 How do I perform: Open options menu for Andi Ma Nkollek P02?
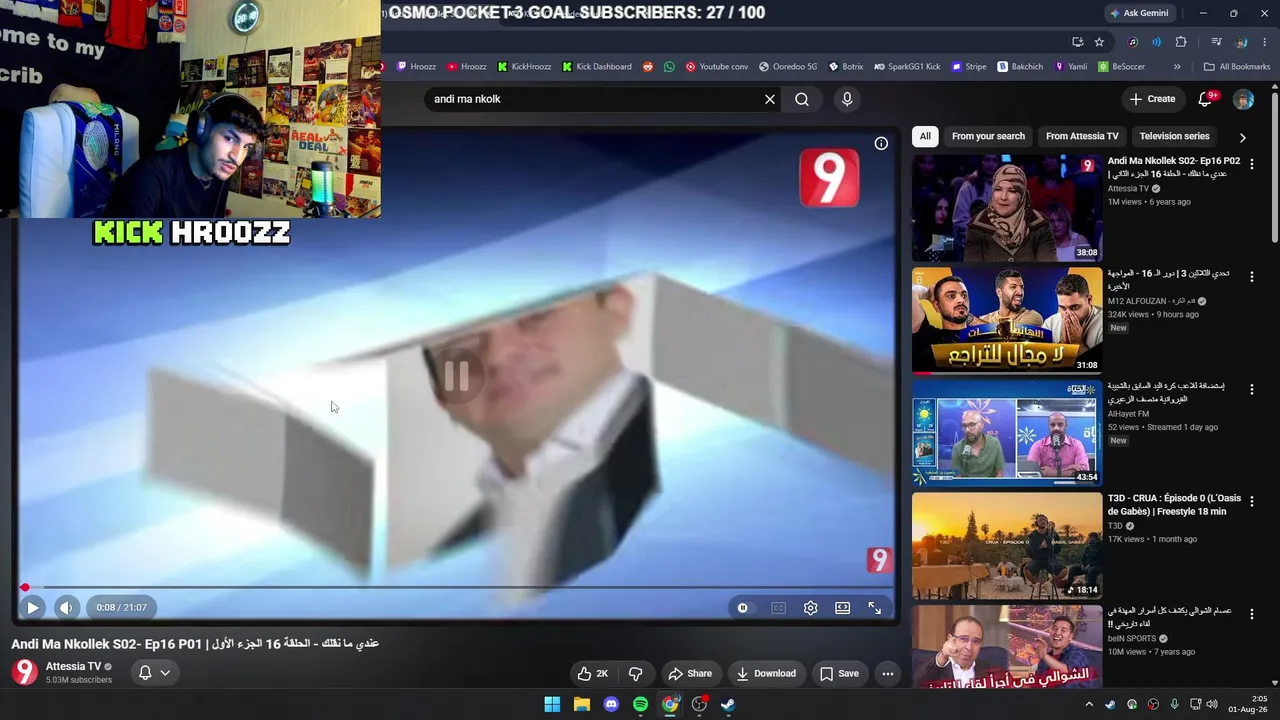click(1251, 163)
